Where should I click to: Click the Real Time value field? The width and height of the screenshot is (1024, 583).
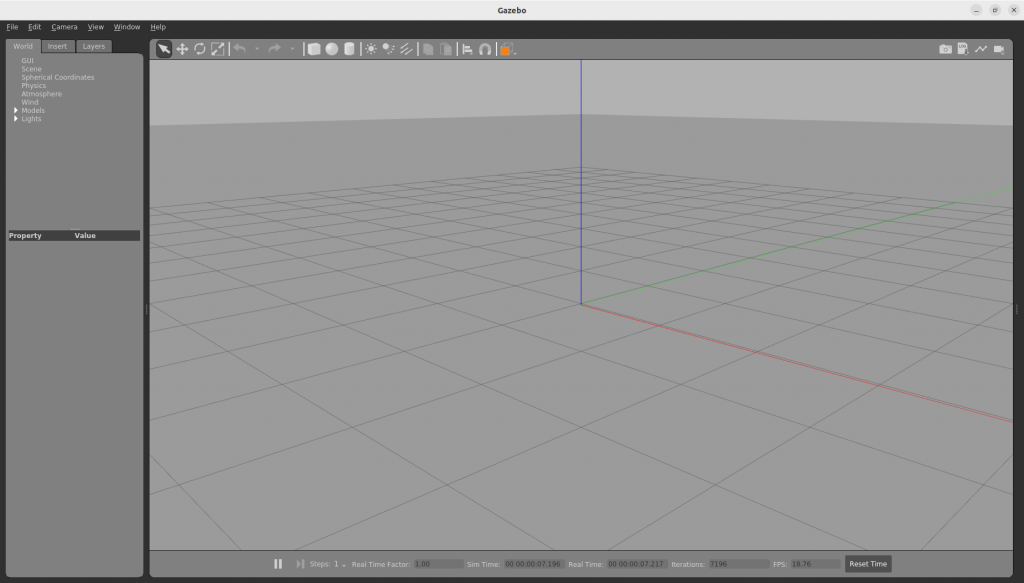pyautogui.click(x=637, y=564)
